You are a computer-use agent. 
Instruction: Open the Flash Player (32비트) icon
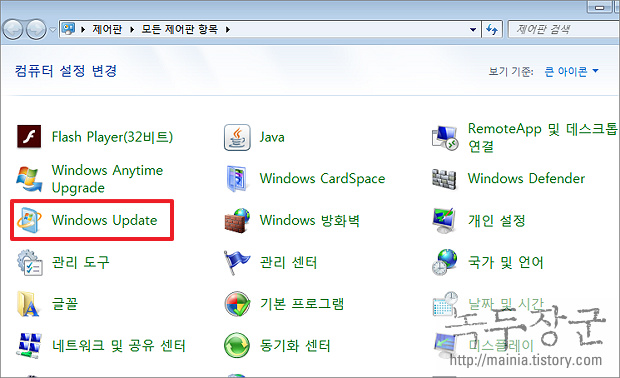[x=29, y=137]
